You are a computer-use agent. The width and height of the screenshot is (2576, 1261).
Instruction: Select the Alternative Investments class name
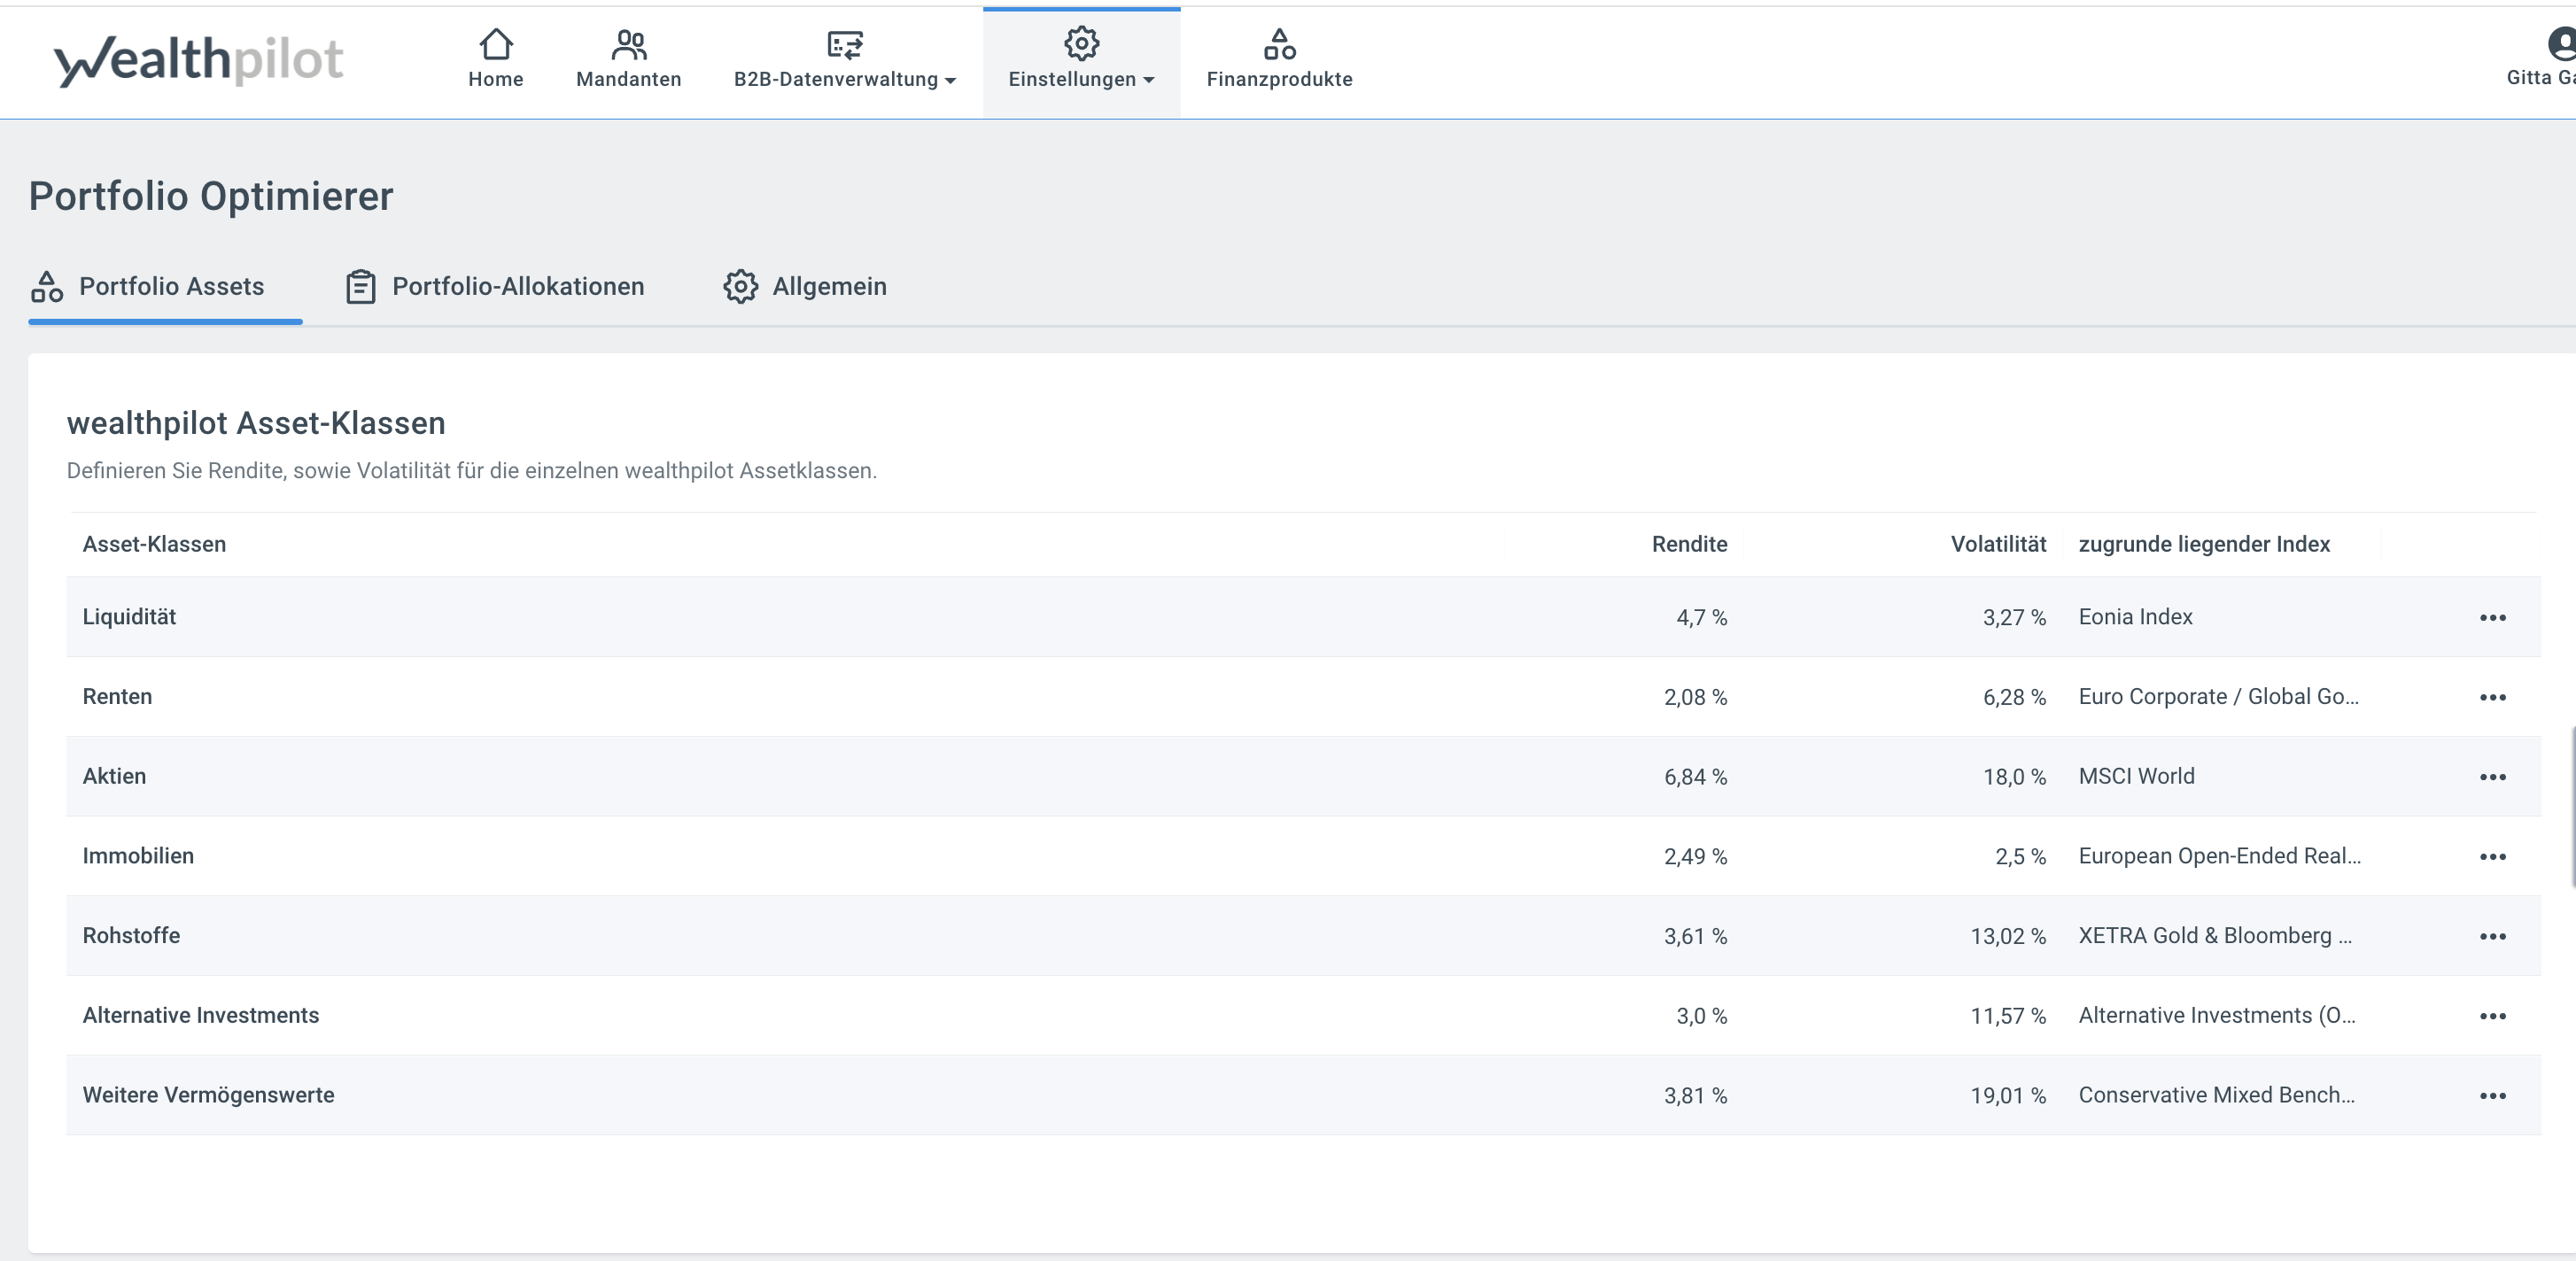pos(200,1015)
